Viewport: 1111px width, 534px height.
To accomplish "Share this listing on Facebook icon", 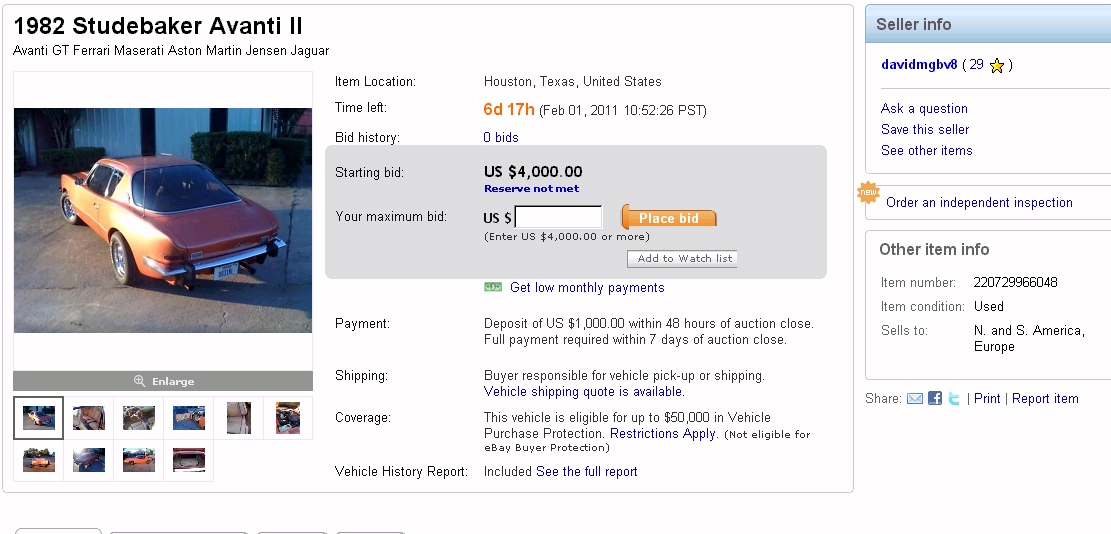I will [x=935, y=399].
